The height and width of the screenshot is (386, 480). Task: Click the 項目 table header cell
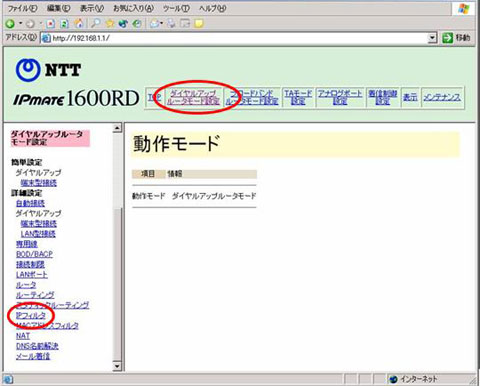148,174
